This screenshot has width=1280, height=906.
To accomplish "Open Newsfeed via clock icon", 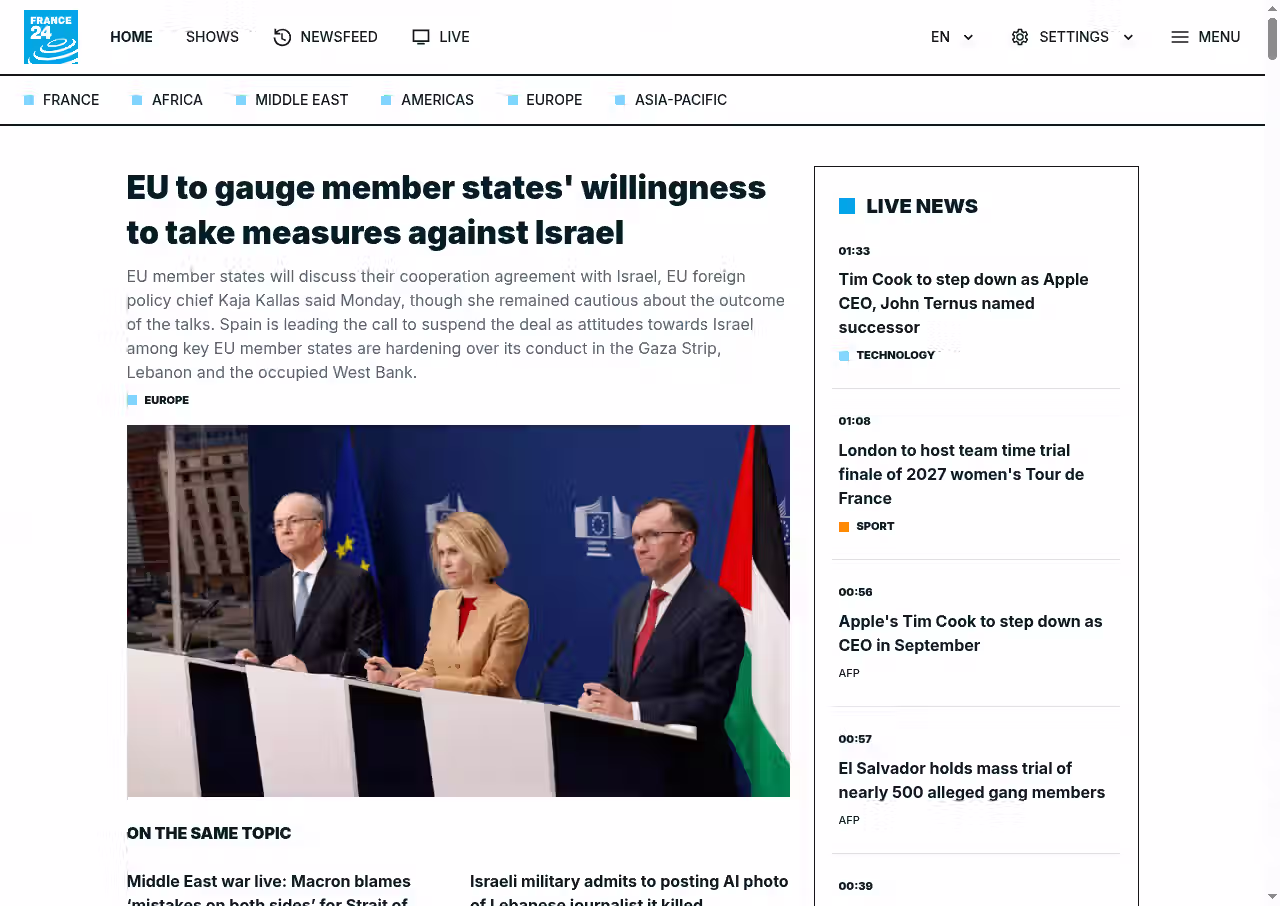I will coord(282,37).
